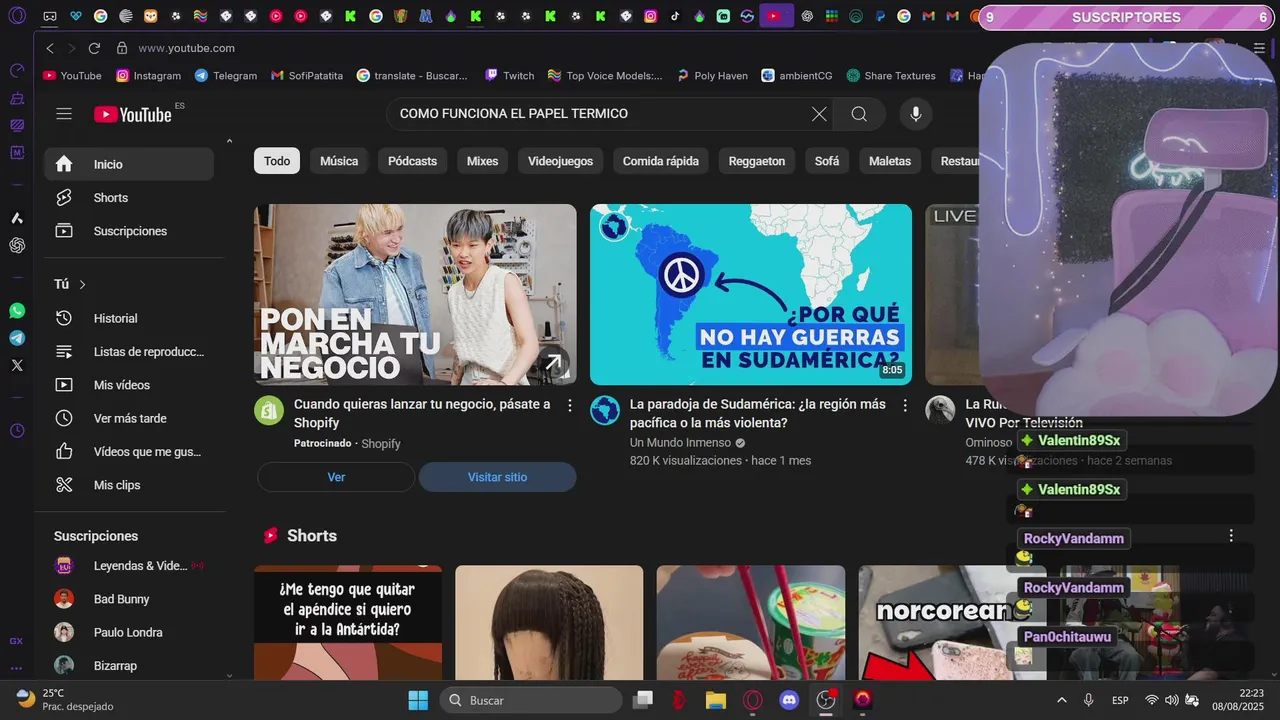
Task: Expand the Tú section chevron
Action: click(82, 285)
